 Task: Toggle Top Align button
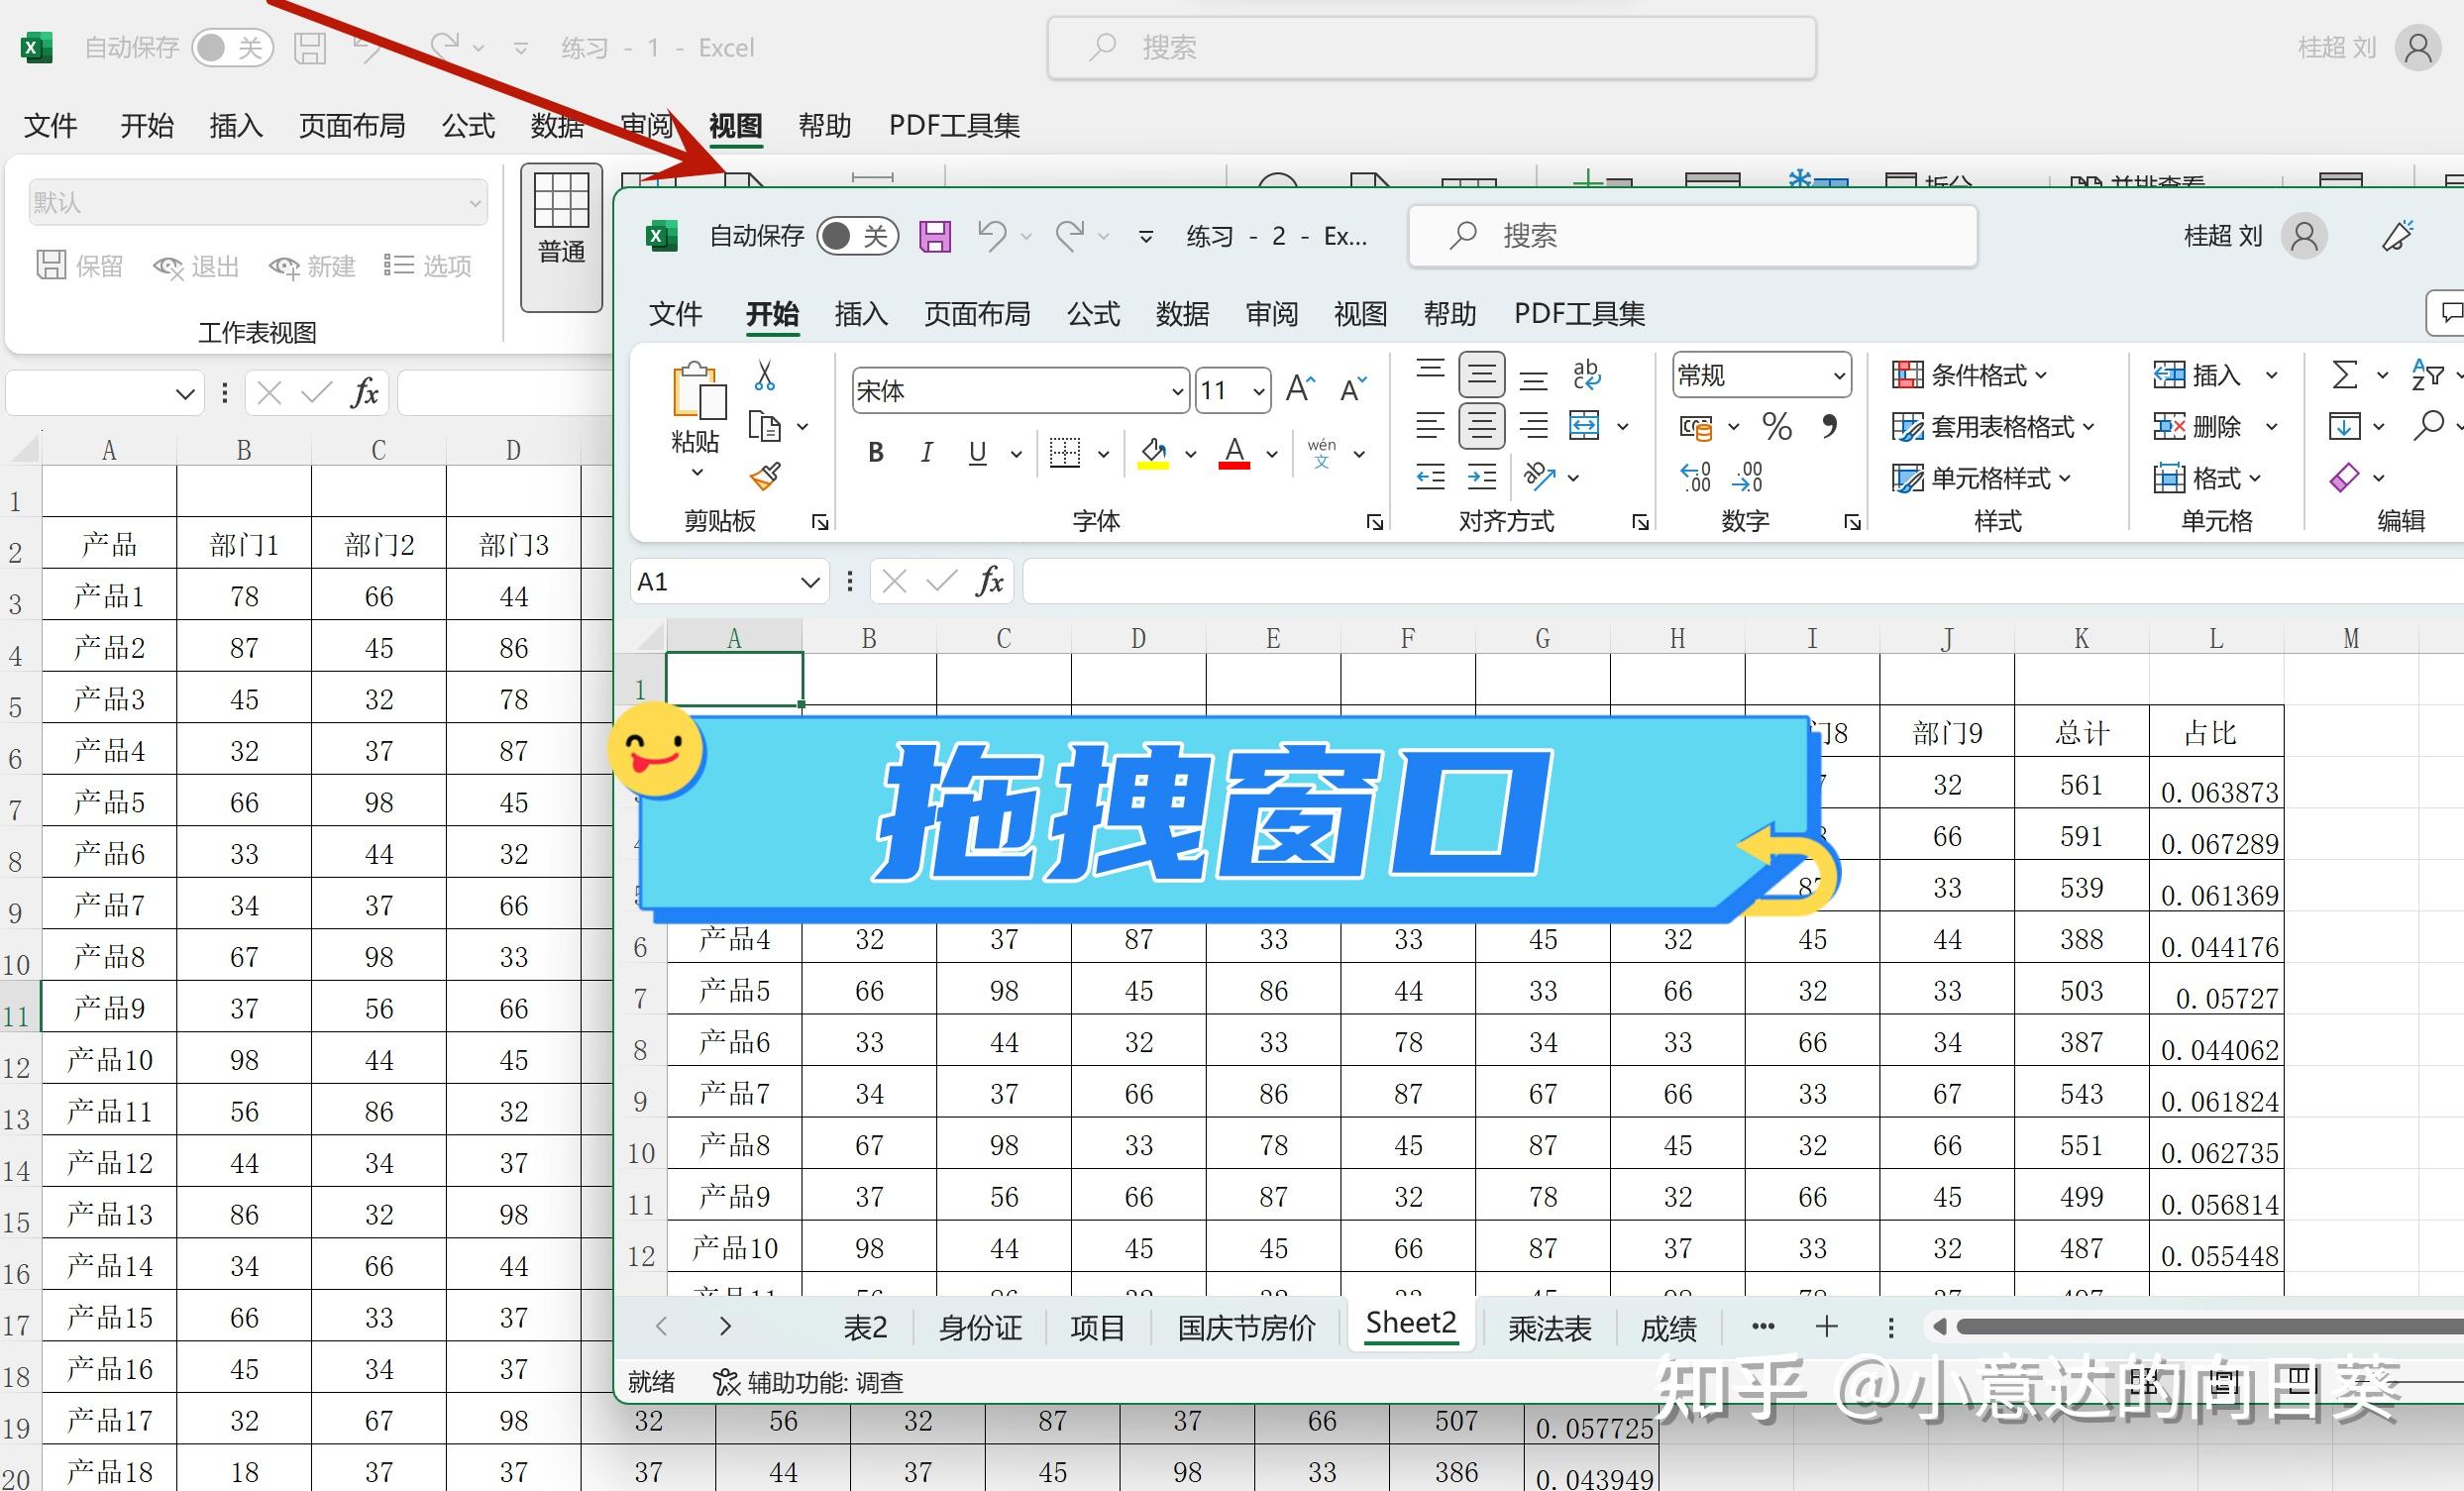click(1431, 369)
